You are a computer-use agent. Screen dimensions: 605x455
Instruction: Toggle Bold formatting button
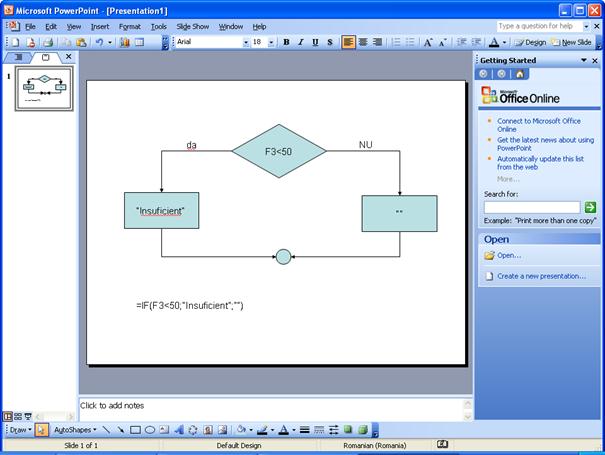(x=286, y=42)
